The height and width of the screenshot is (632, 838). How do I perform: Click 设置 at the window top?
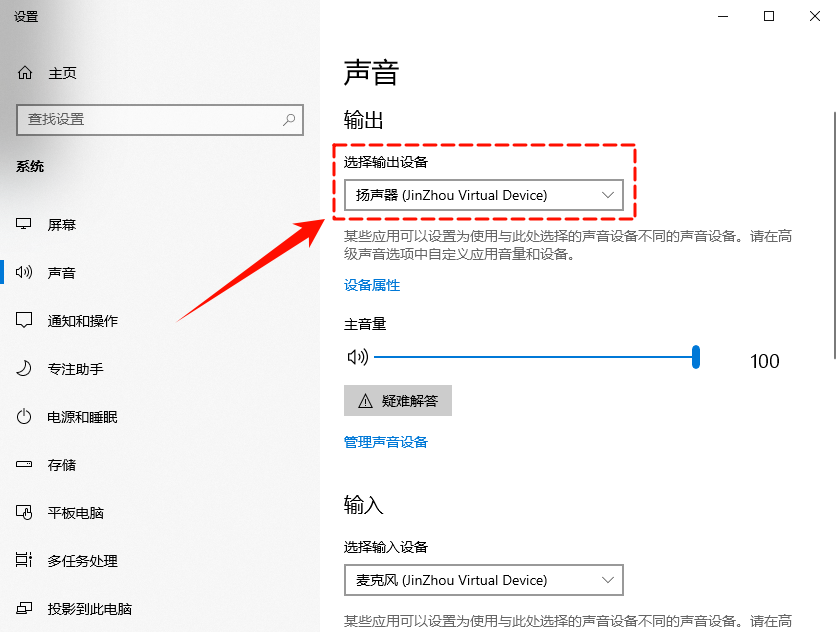pyautogui.click(x=26, y=16)
